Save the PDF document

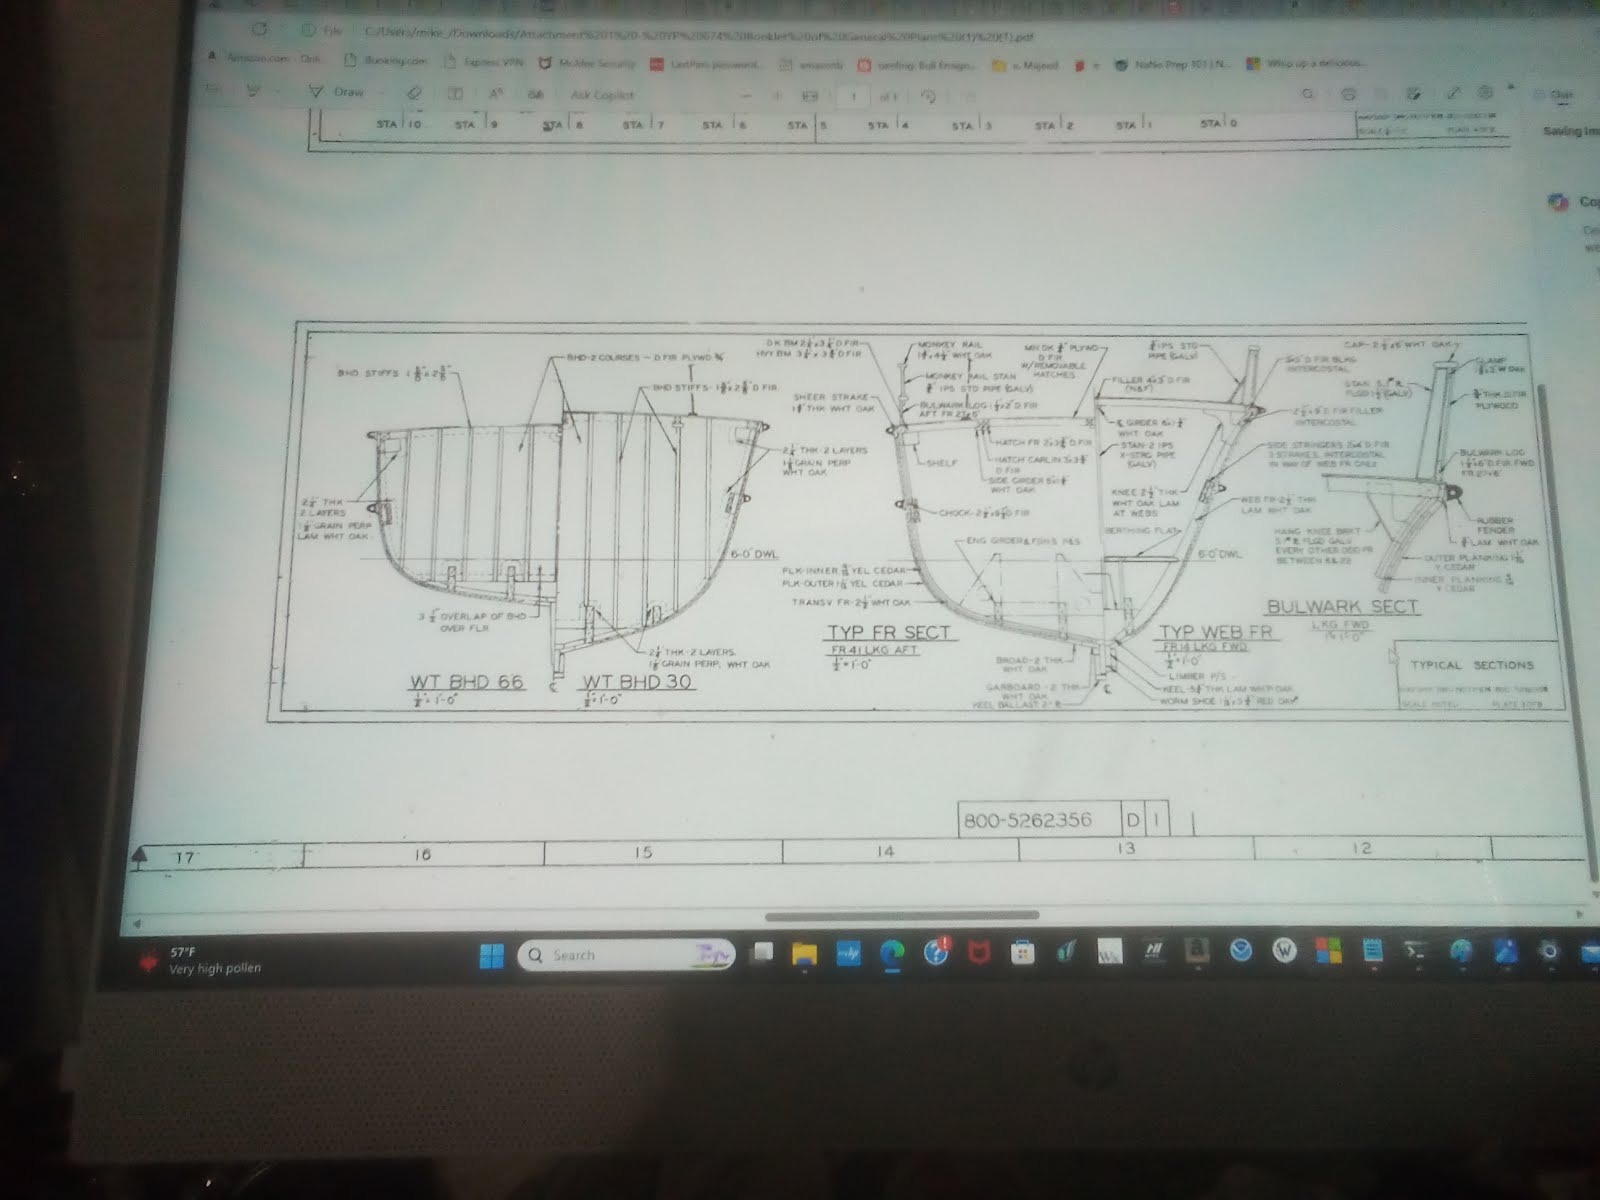click(x=1381, y=94)
